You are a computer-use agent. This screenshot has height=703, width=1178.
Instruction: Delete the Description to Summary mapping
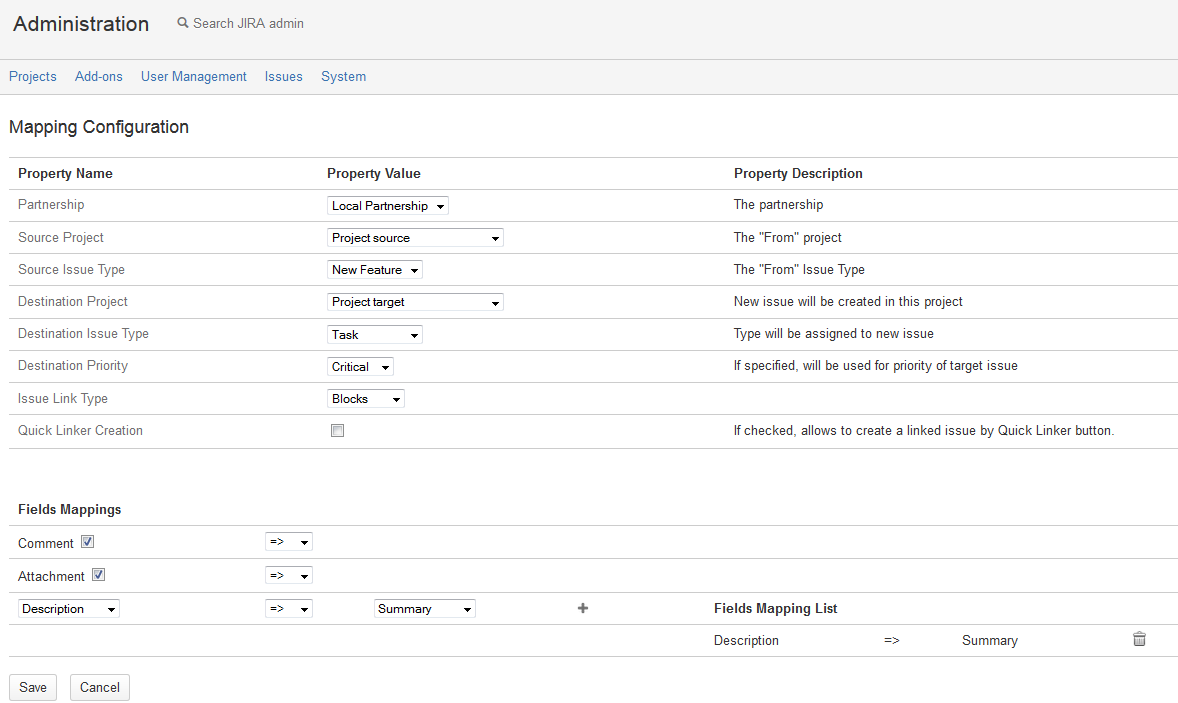pos(1139,640)
